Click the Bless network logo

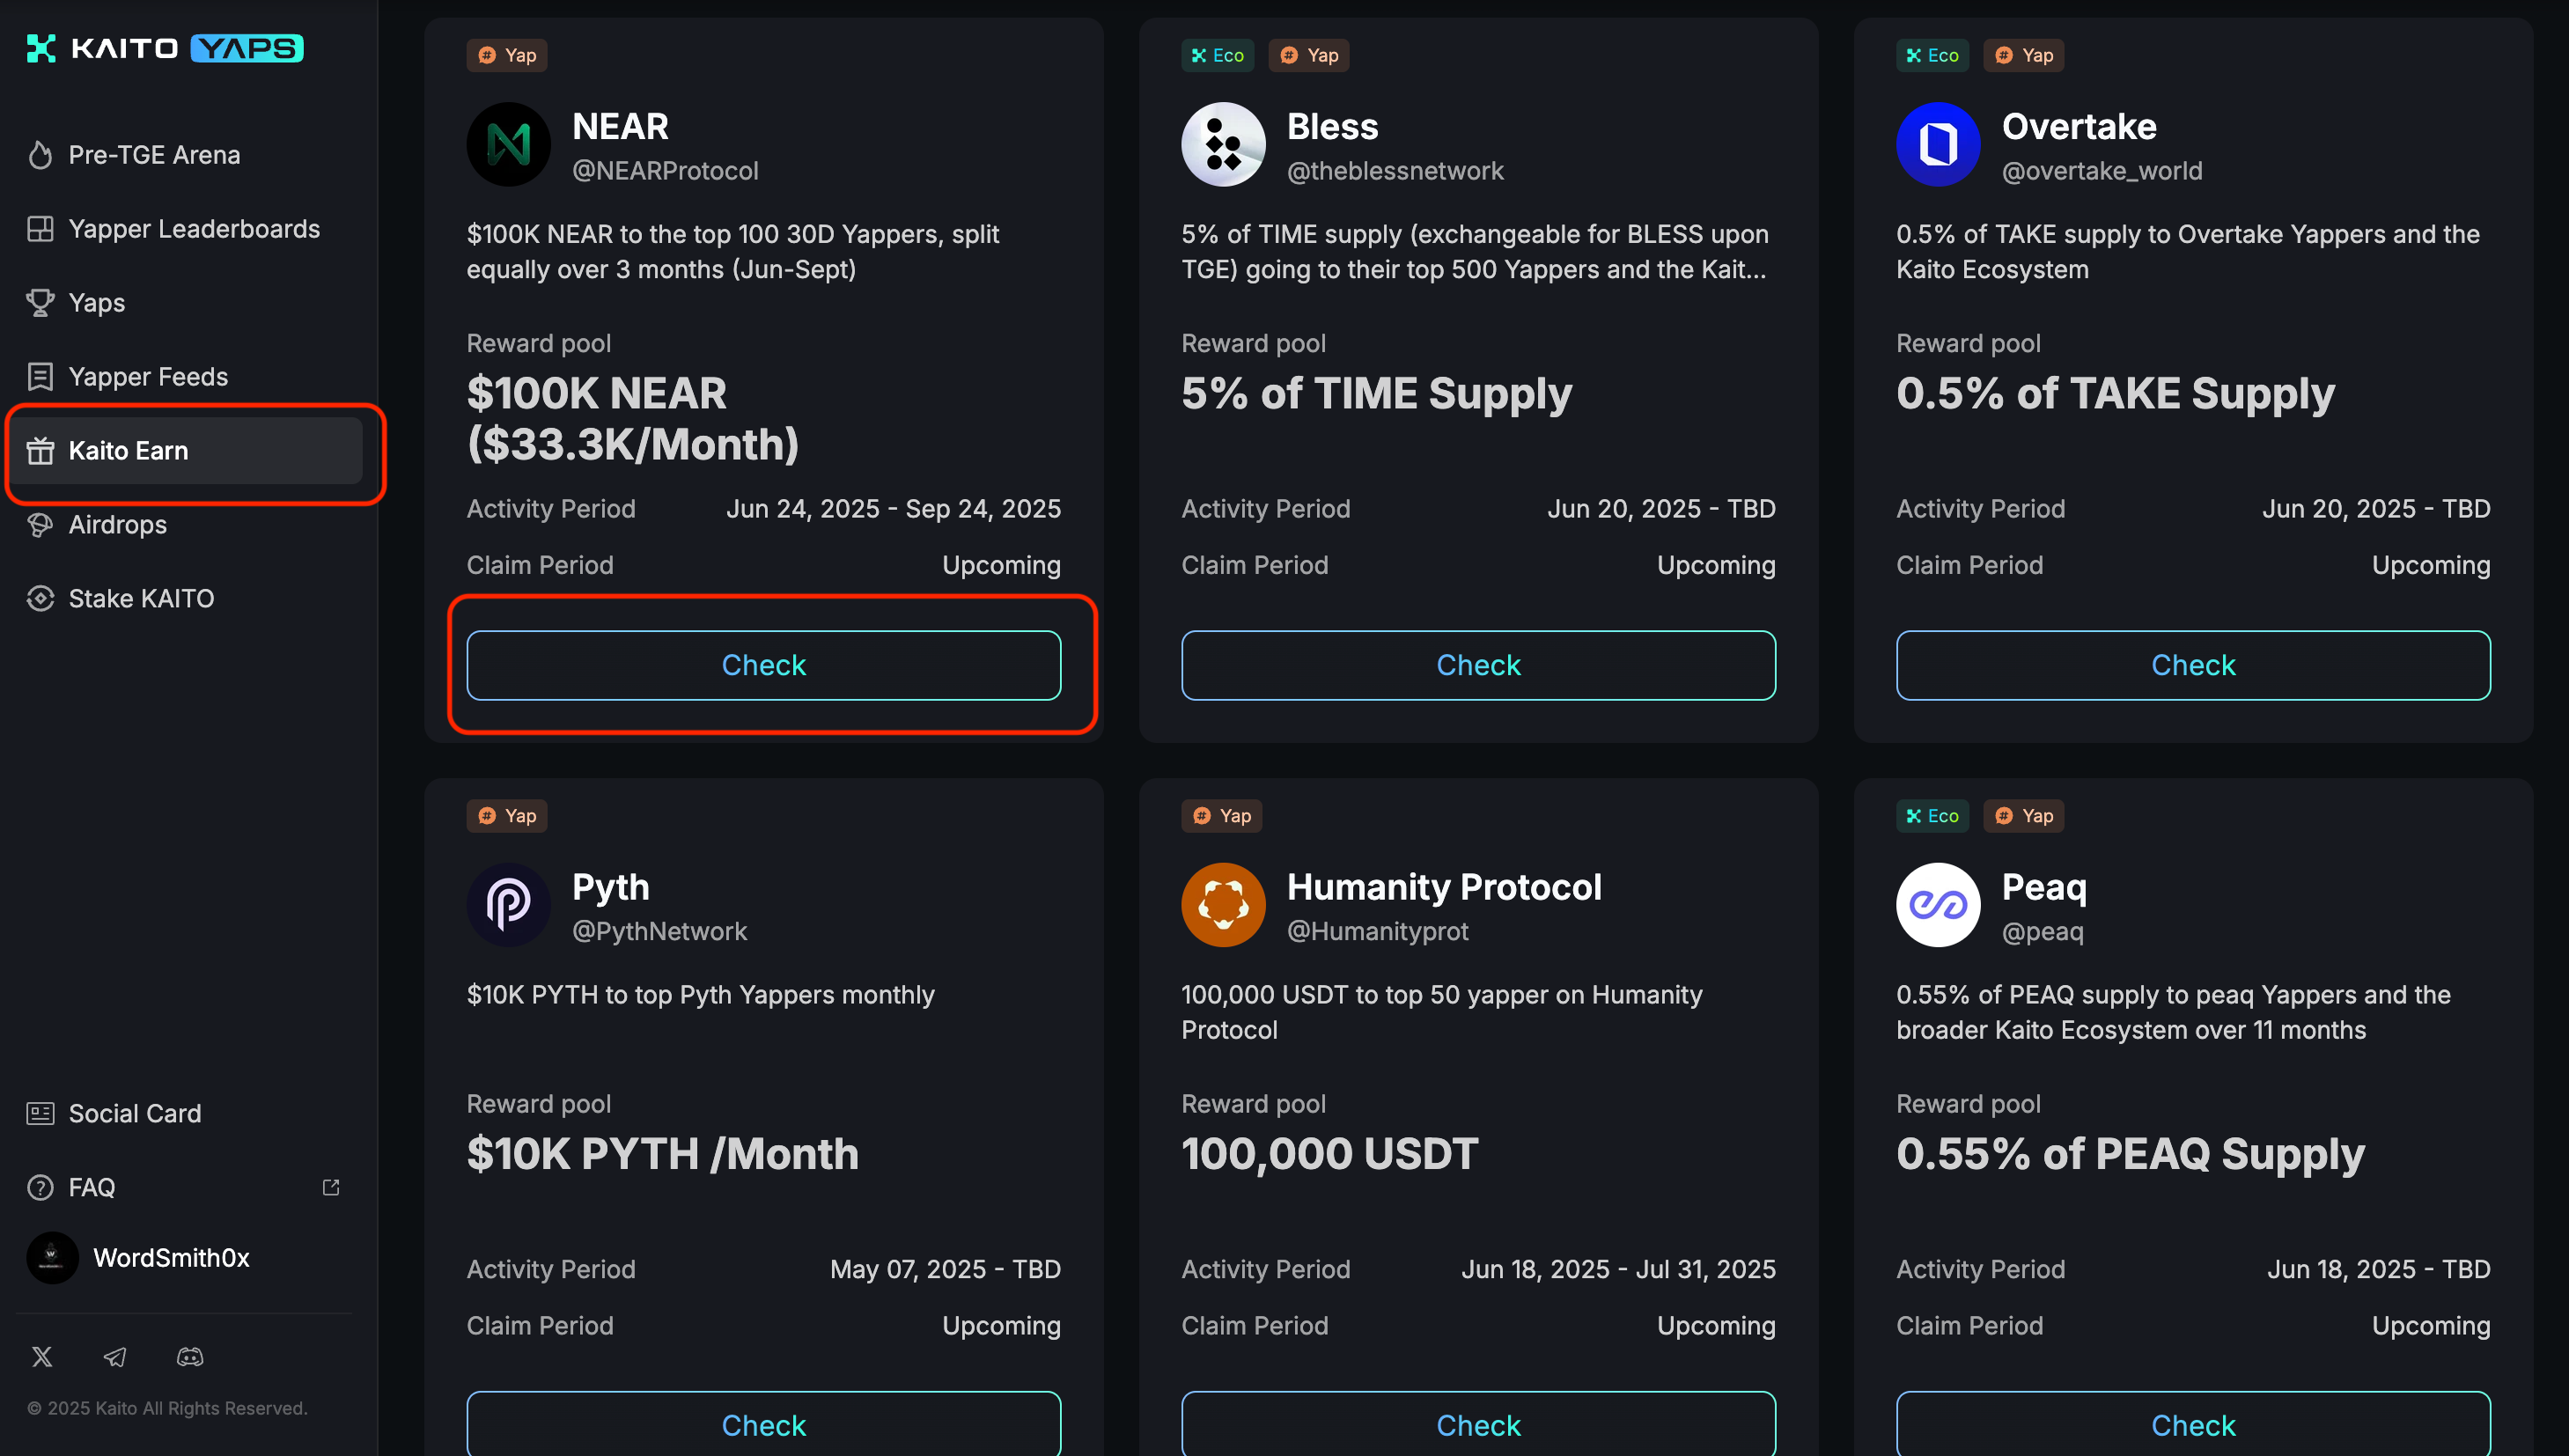pyautogui.click(x=1222, y=145)
